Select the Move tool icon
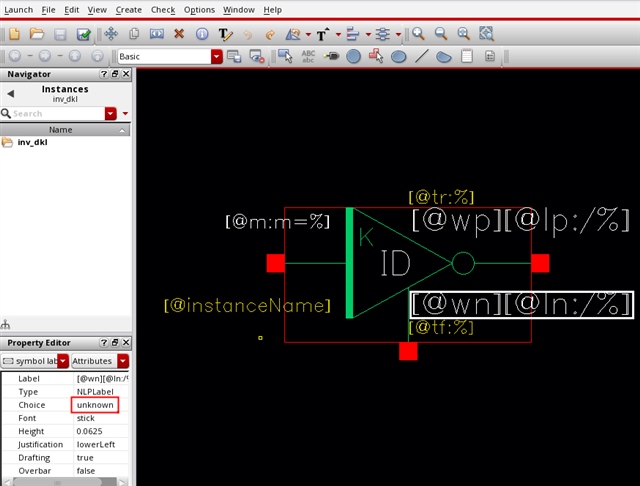This screenshot has width=640, height=486. click(x=111, y=34)
